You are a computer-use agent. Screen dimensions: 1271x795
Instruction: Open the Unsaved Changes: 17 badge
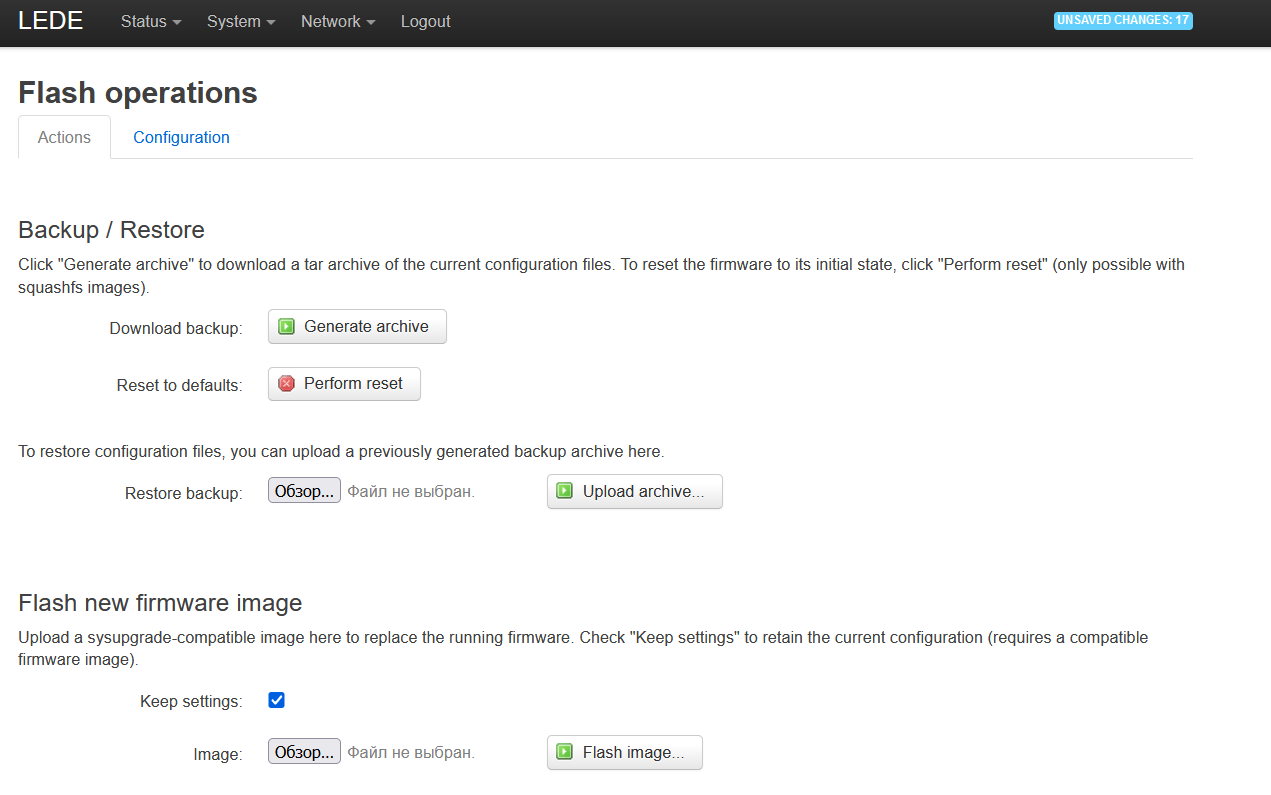point(1122,20)
